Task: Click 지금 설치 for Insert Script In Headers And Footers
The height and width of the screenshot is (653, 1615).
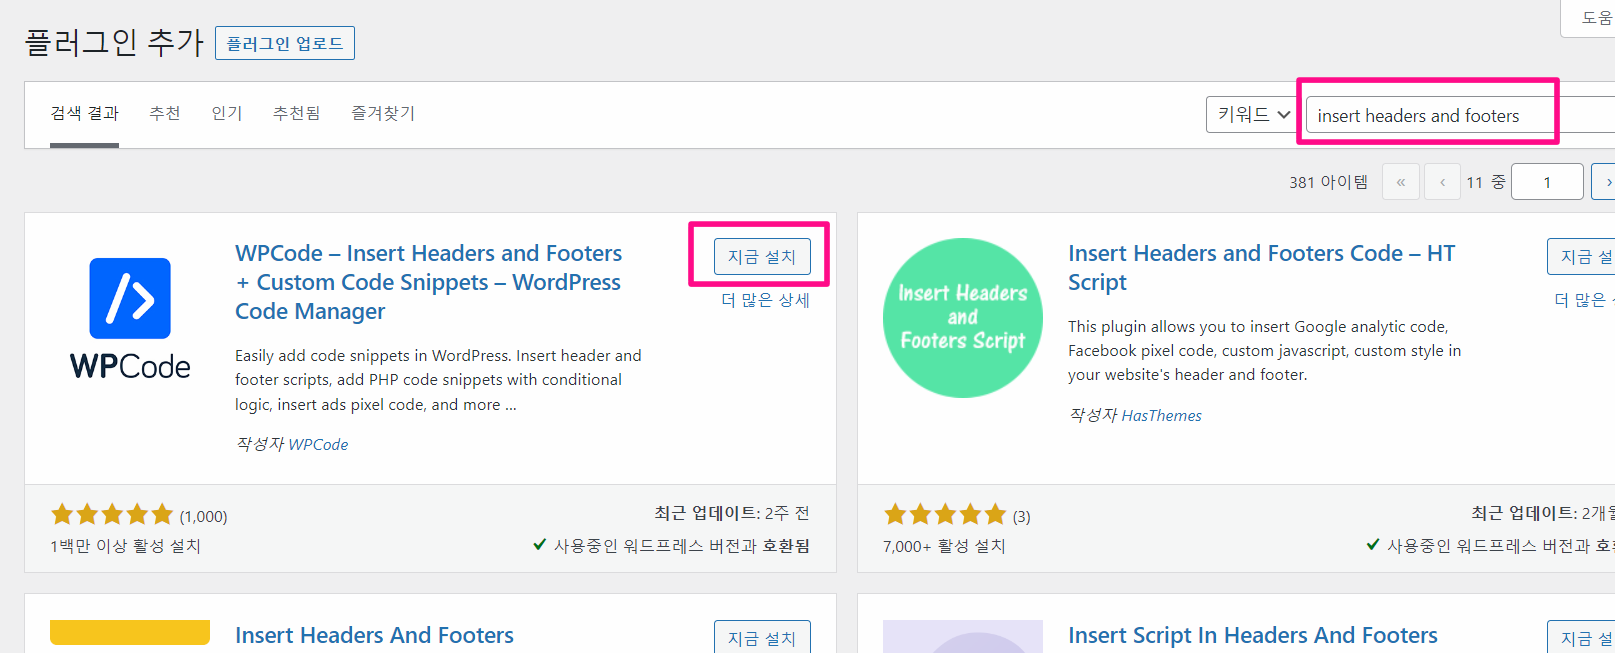Action: coord(1582,637)
